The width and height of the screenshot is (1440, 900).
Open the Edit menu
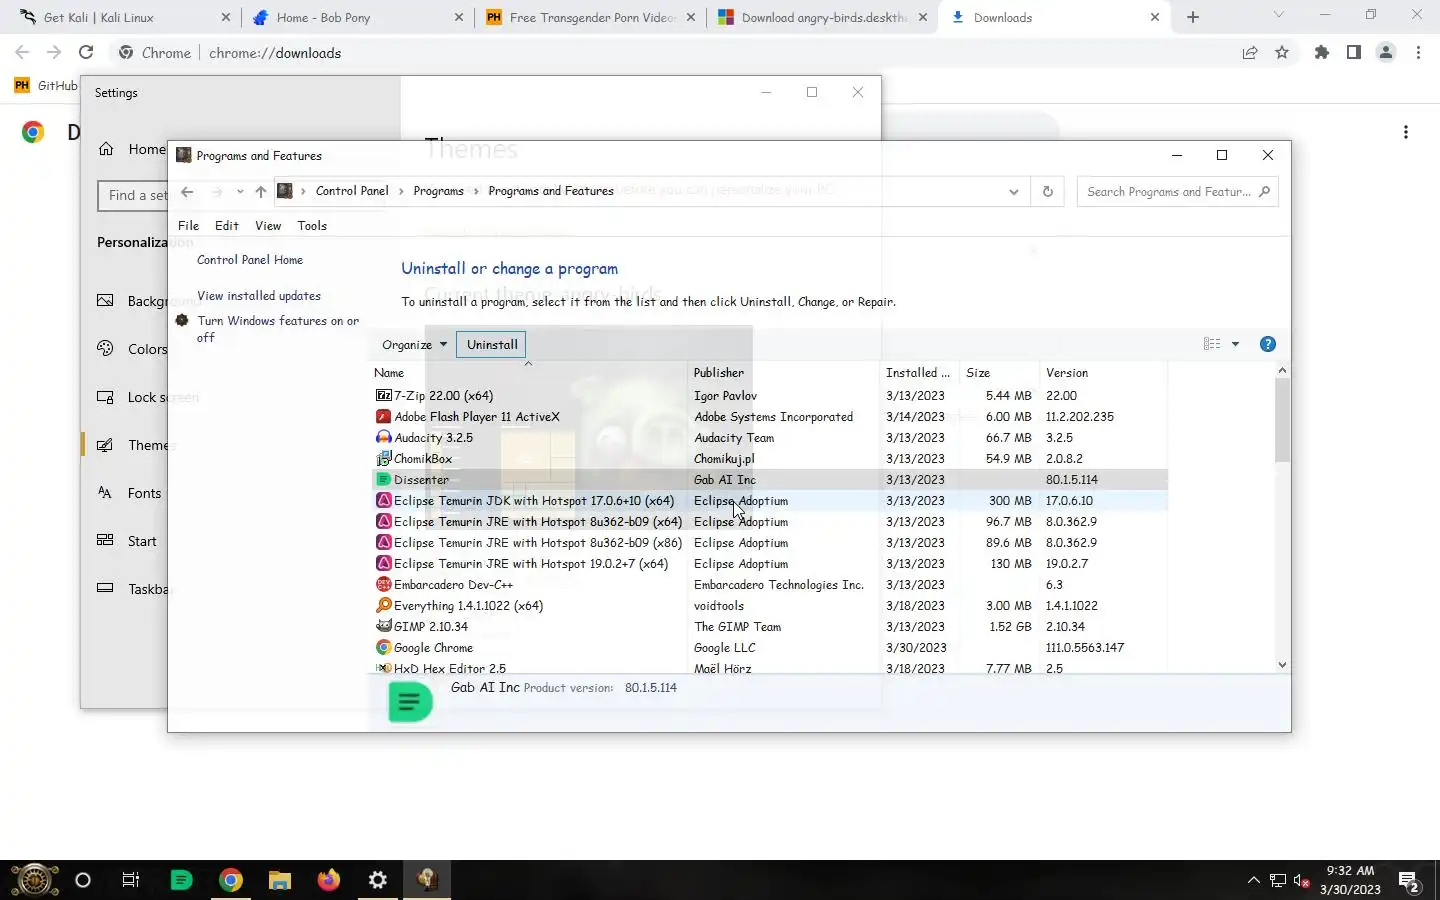[x=227, y=225]
